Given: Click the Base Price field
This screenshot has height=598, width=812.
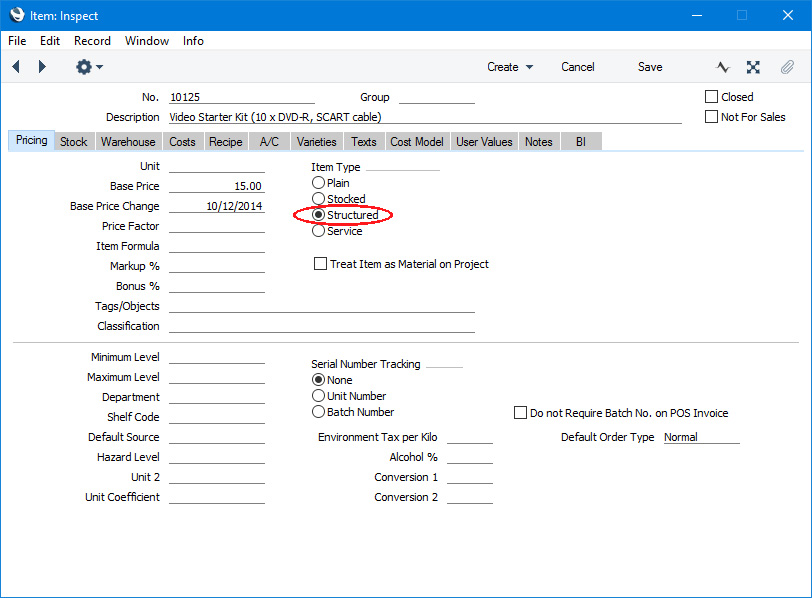Looking at the screenshot, I should pos(217,186).
